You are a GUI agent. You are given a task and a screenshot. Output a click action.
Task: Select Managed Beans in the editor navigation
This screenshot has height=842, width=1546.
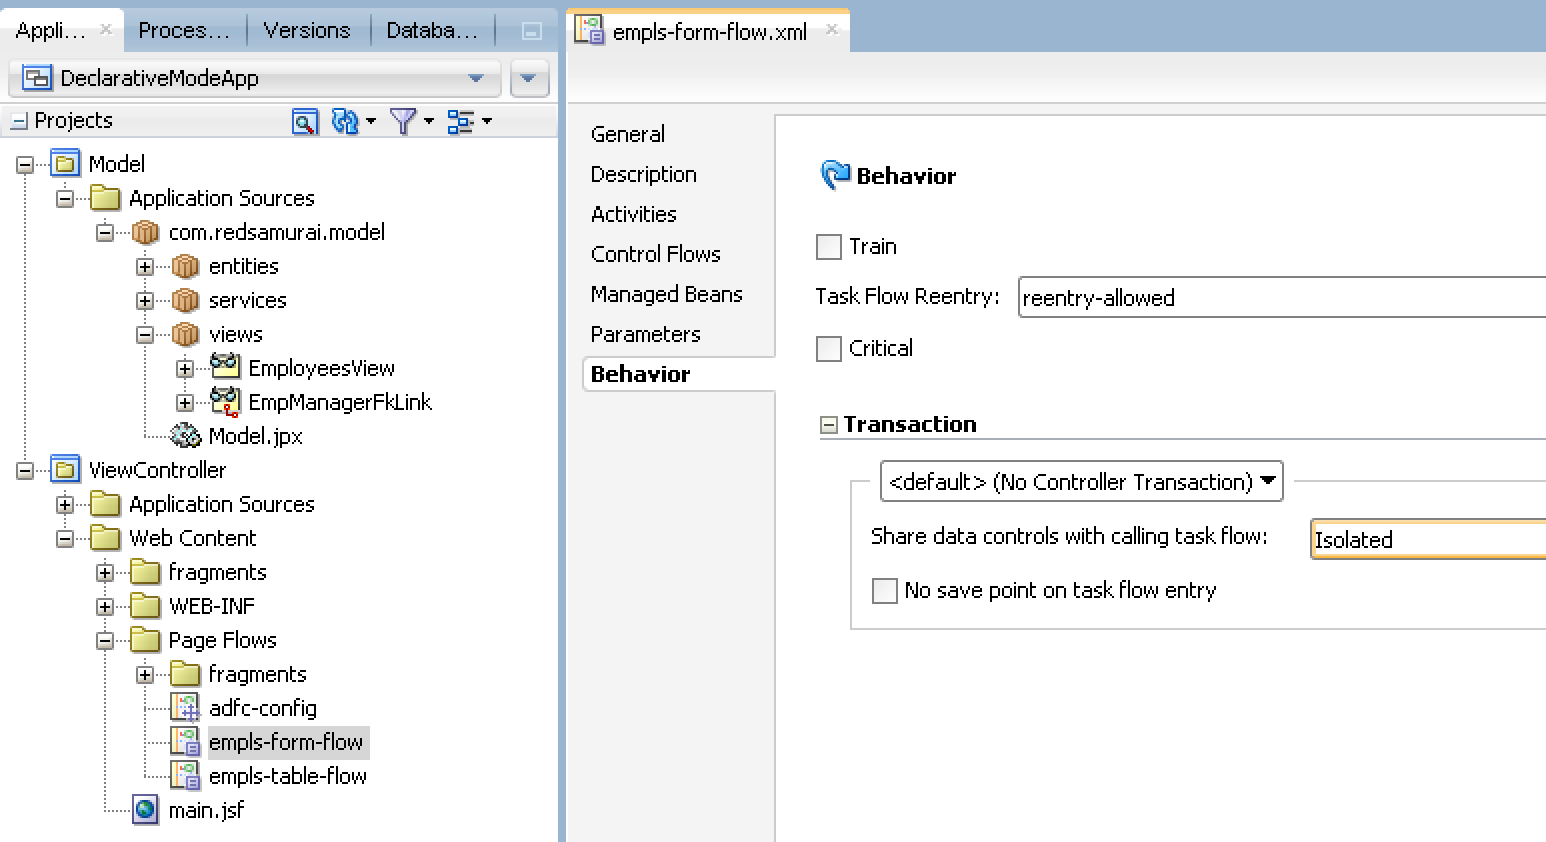(667, 293)
